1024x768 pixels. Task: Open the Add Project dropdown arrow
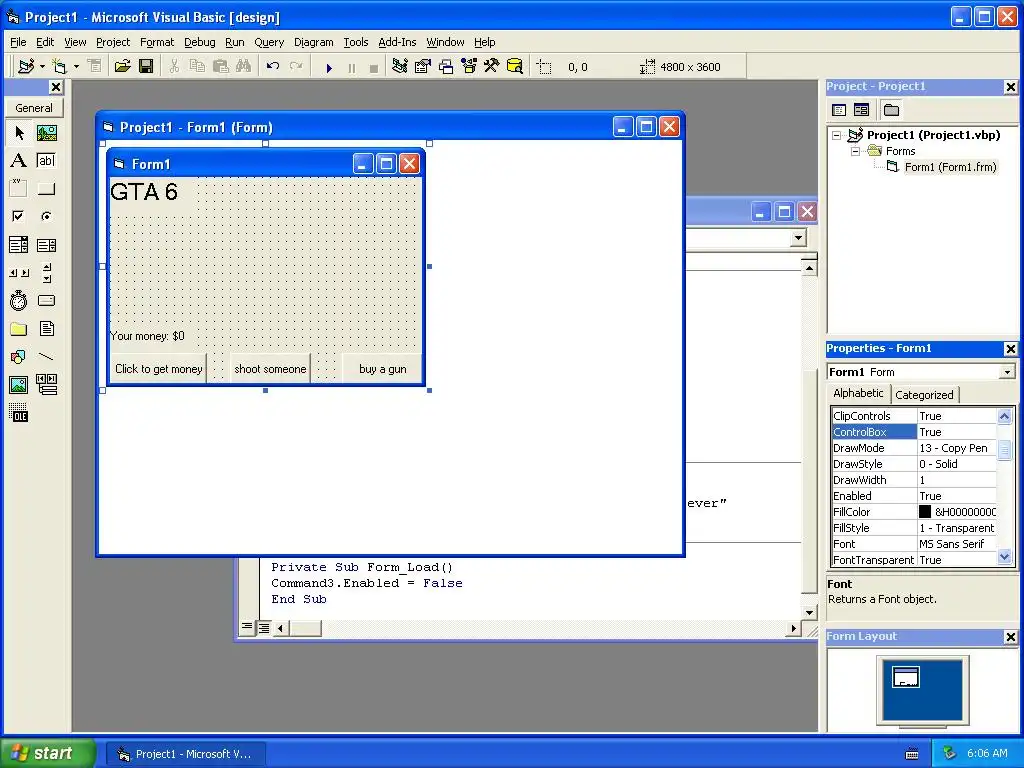click(42, 67)
